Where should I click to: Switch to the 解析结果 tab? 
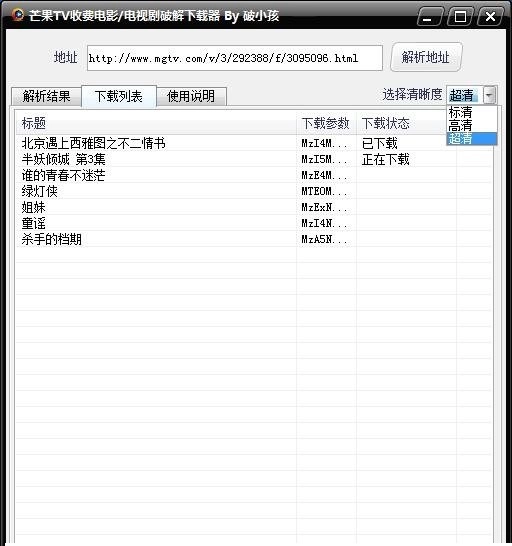click(x=46, y=96)
